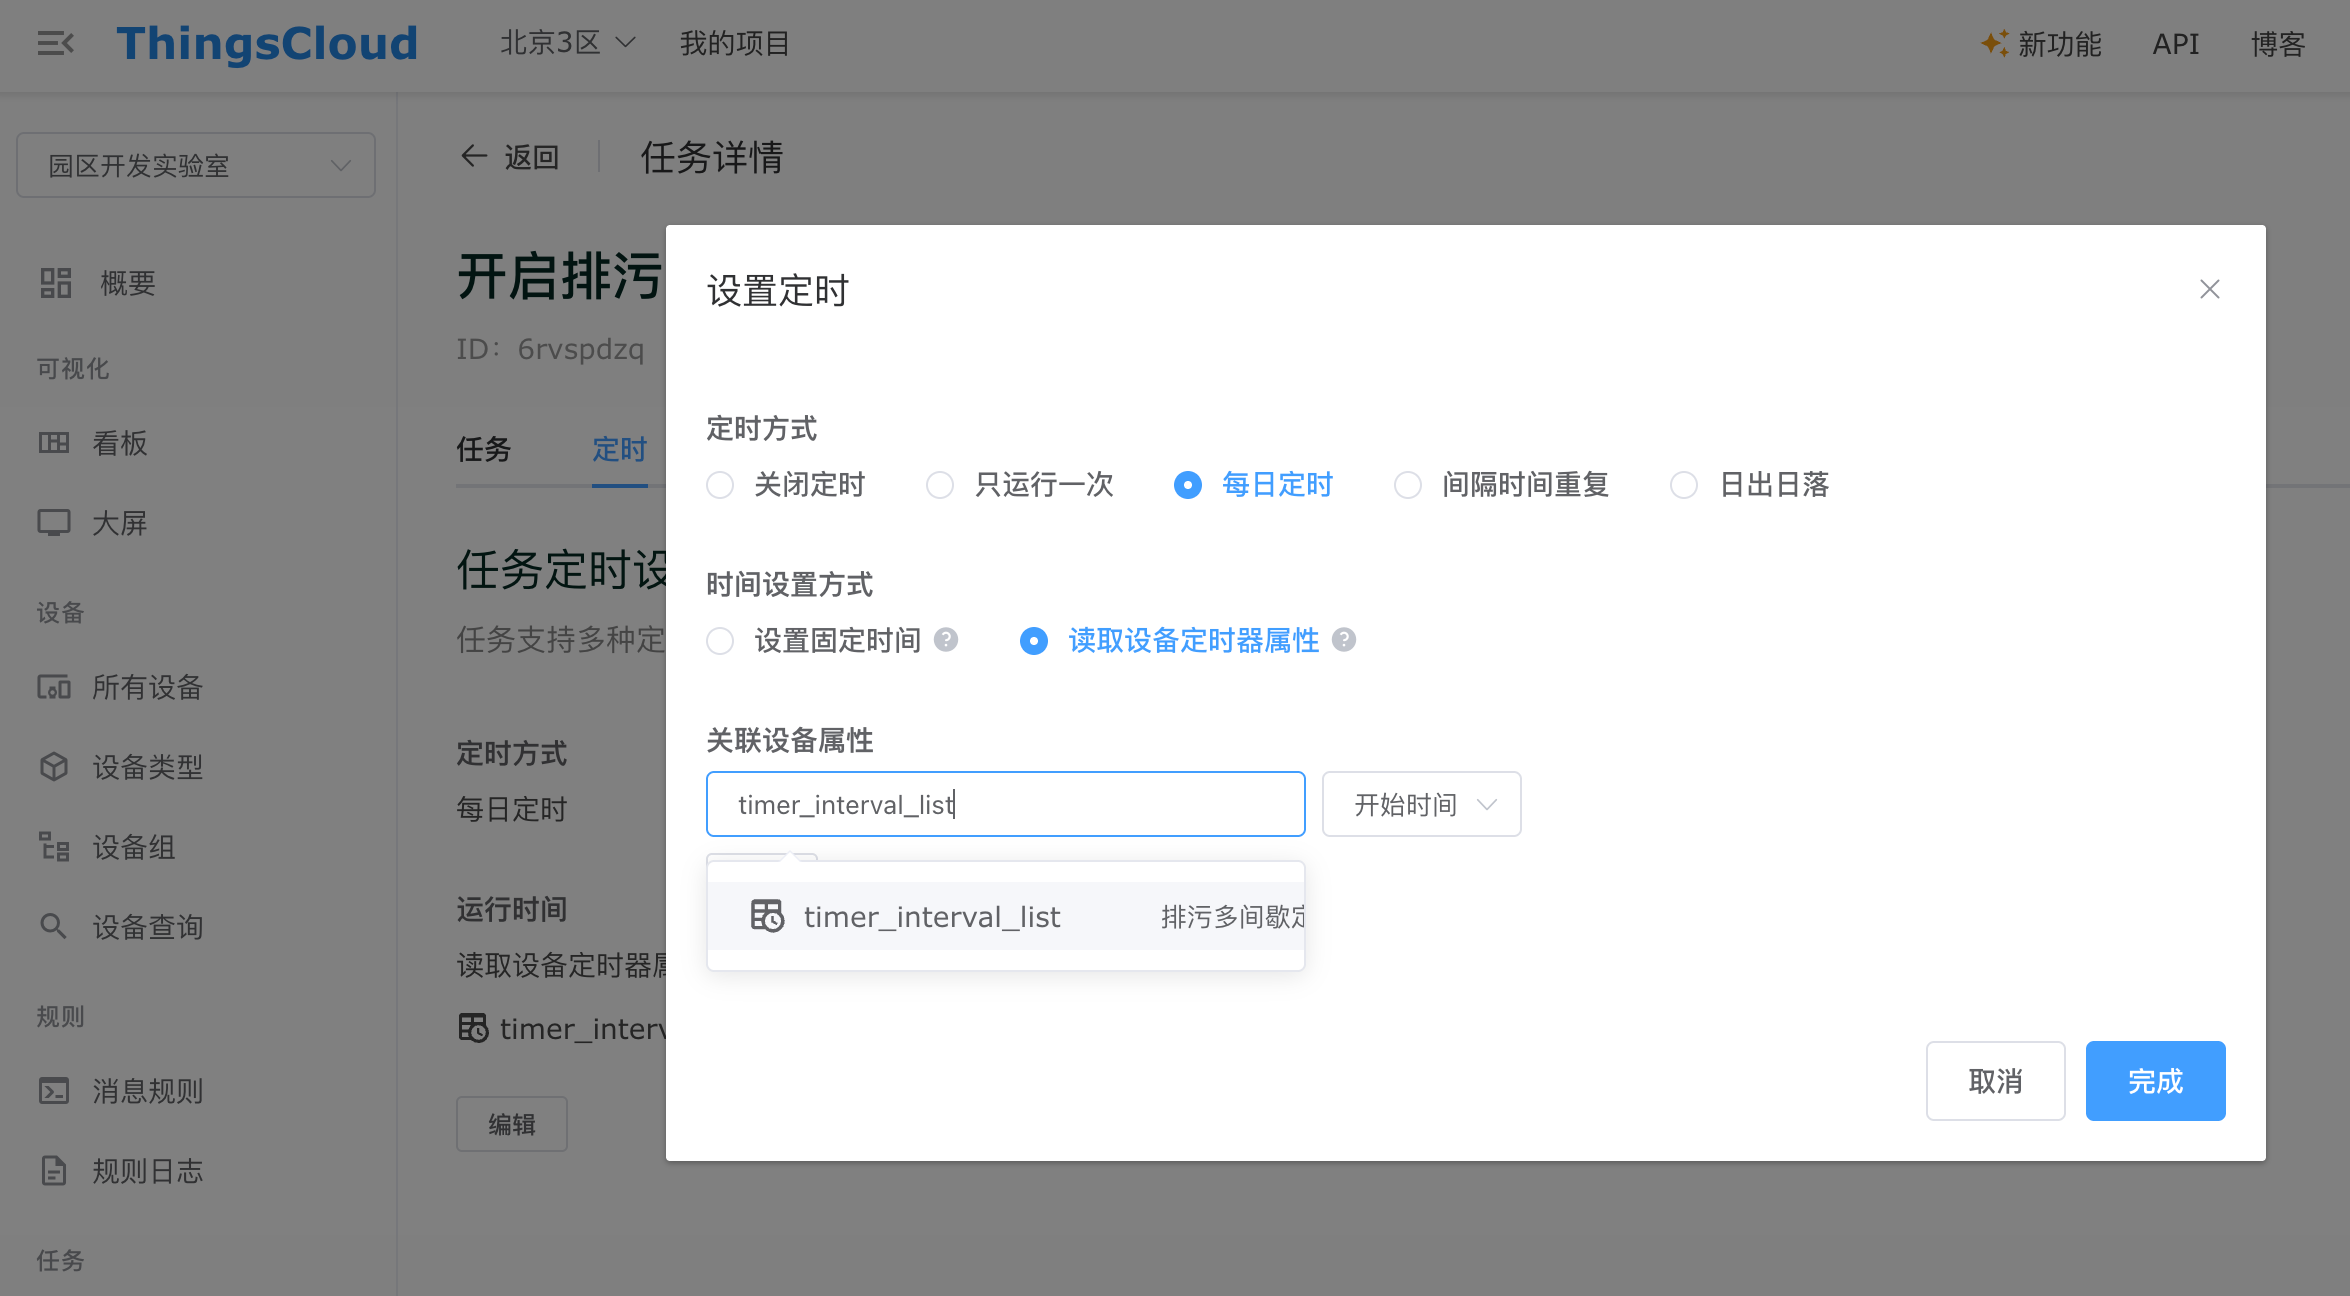Click the 设备类型 cube icon

click(54, 767)
